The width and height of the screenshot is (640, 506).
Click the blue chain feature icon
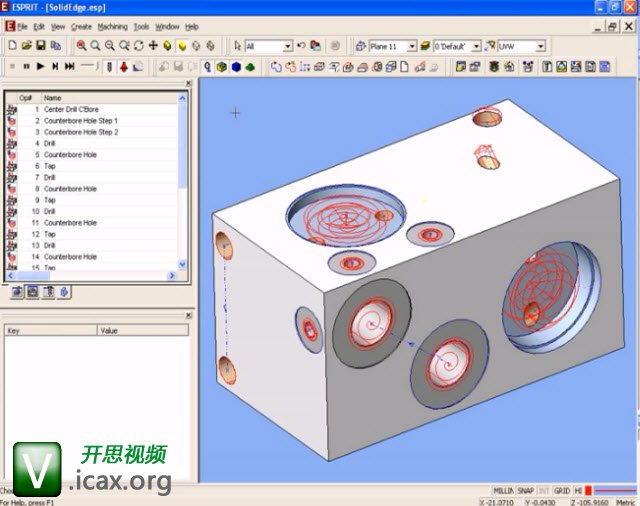[276, 67]
